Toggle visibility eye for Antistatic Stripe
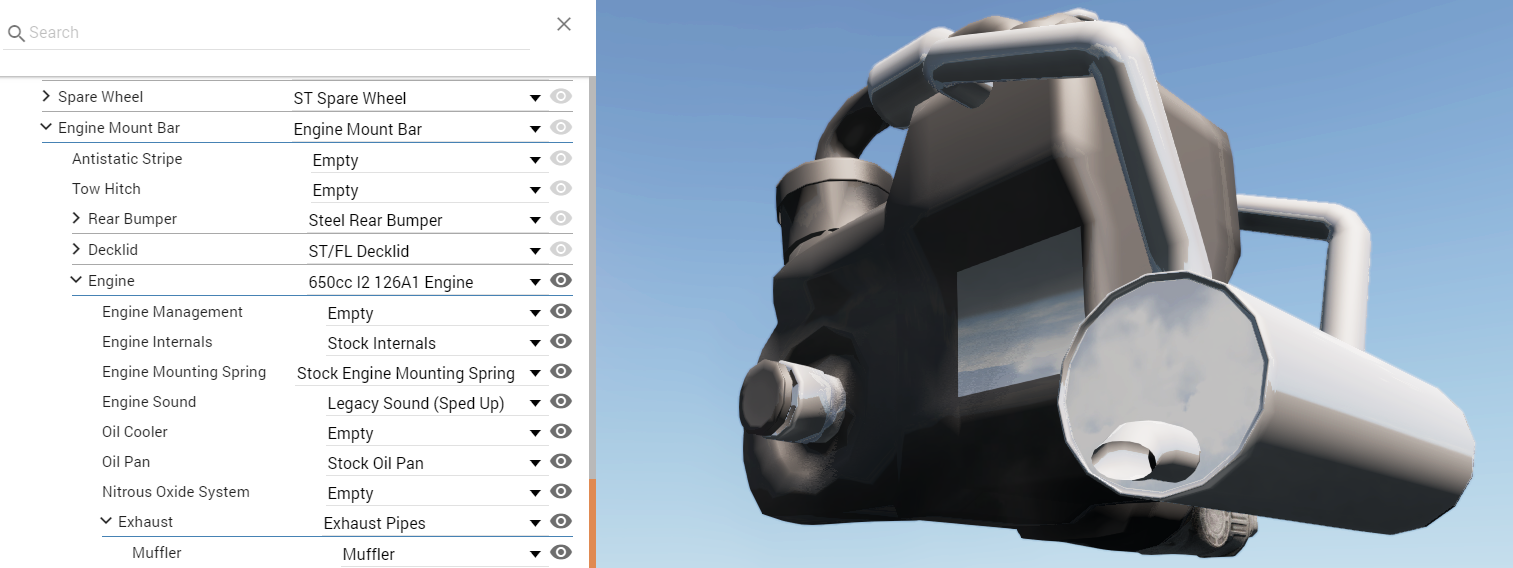The width and height of the screenshot is (1513, 568). click(561, 158)
